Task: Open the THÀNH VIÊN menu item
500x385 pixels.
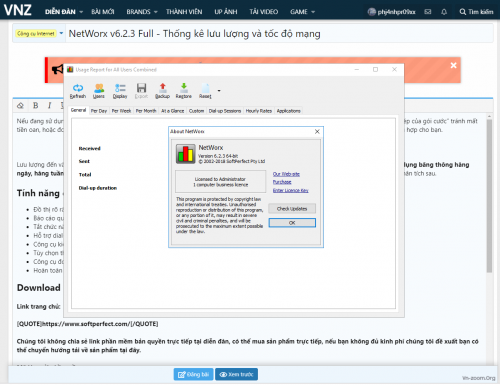Action: pos(184,12)
